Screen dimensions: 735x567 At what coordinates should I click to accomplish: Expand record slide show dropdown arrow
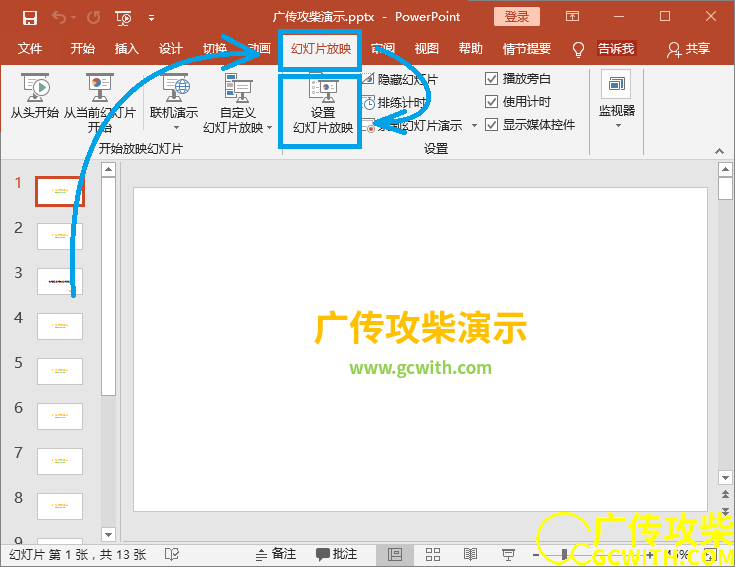(474, 125)
